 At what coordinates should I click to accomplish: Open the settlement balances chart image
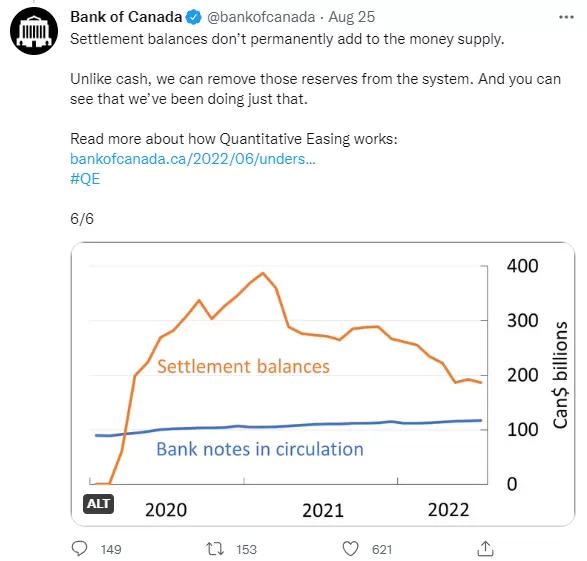(x=323, y=384)
